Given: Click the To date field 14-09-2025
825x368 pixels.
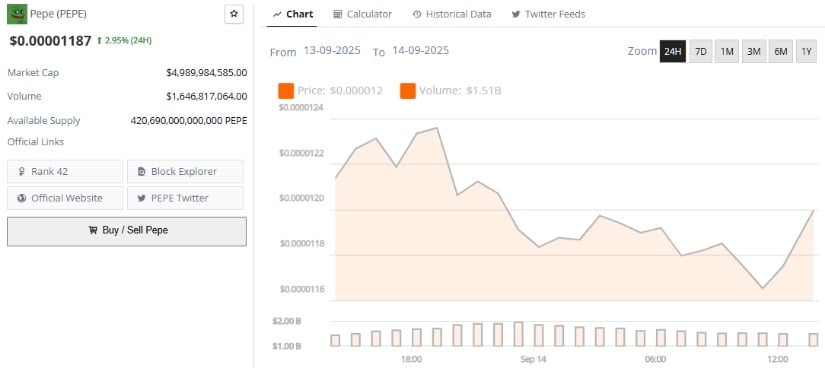Looking at the screenshot, I should (x=420, y=51).
